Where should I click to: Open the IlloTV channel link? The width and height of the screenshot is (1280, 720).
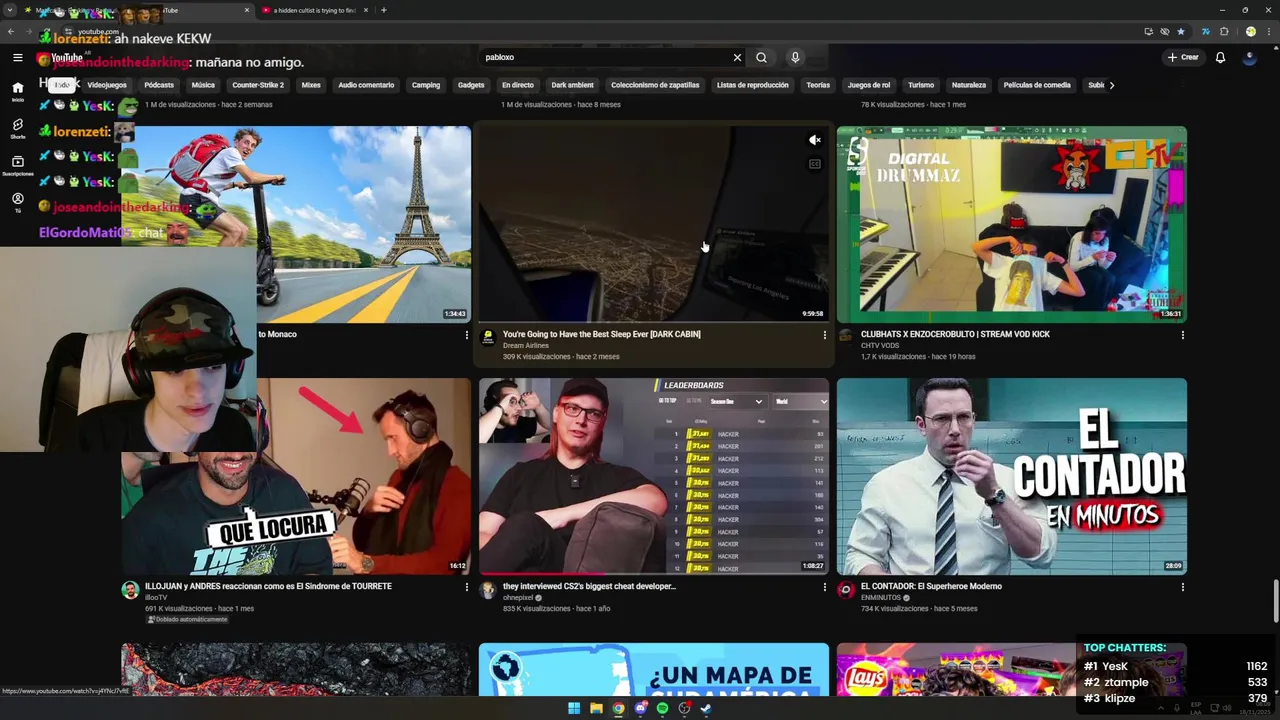coord(155,598)
